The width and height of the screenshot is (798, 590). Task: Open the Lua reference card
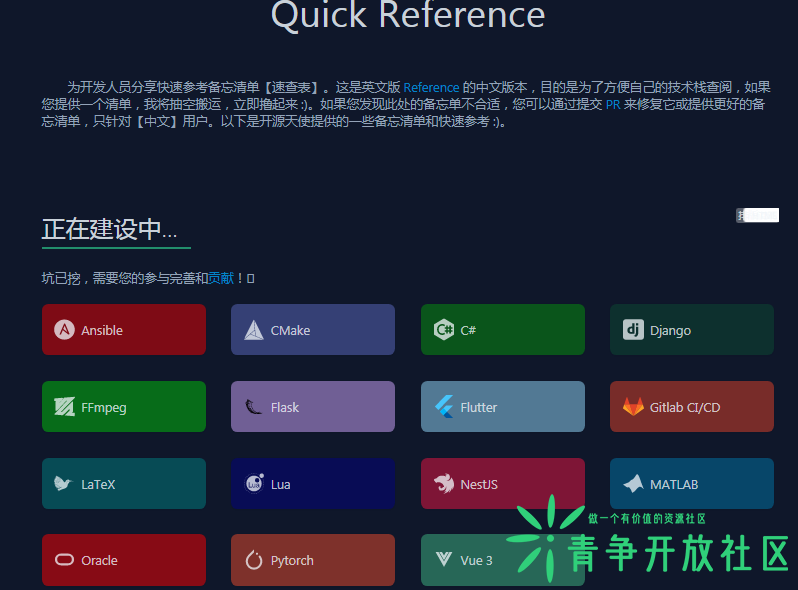pos(313,484)
